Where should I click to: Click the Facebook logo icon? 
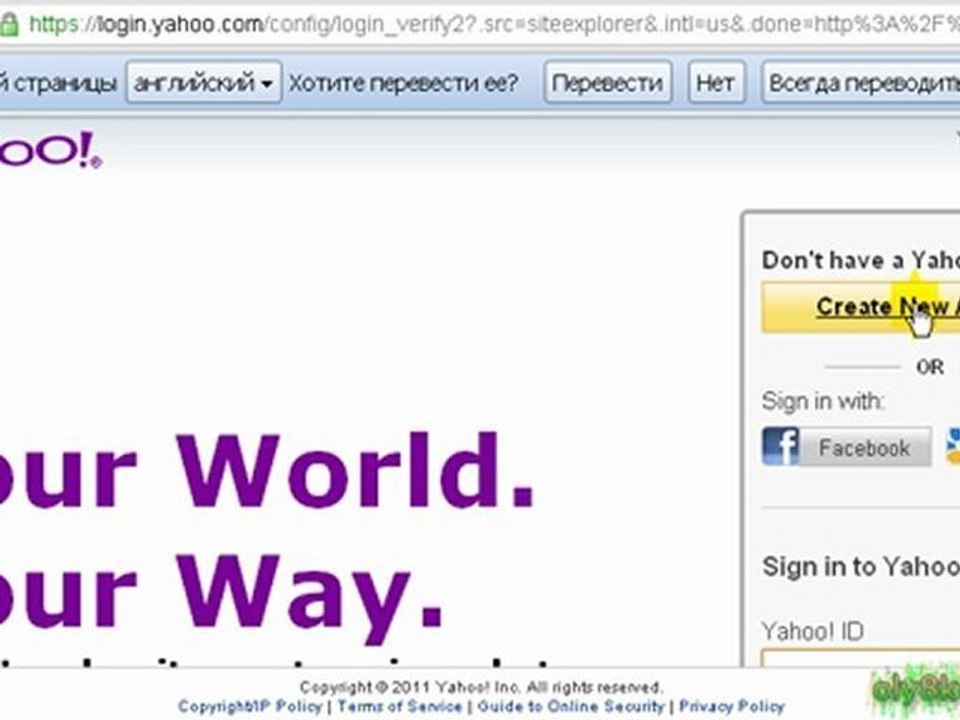[781, 446]
